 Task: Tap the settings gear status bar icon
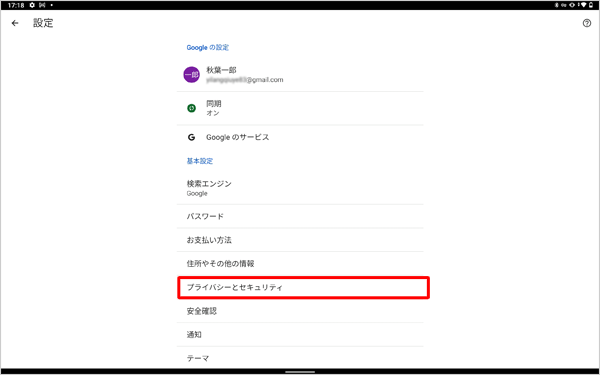pyautogui.click(x=32, y=5)
